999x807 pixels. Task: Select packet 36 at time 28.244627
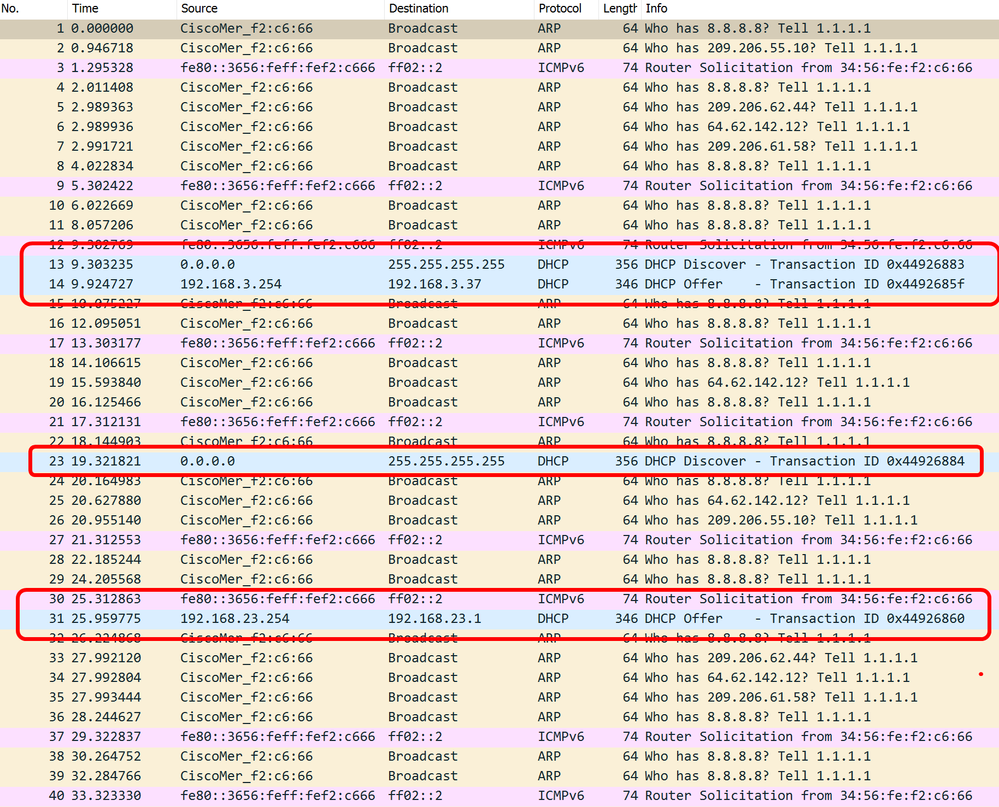[x=500, y=717]
